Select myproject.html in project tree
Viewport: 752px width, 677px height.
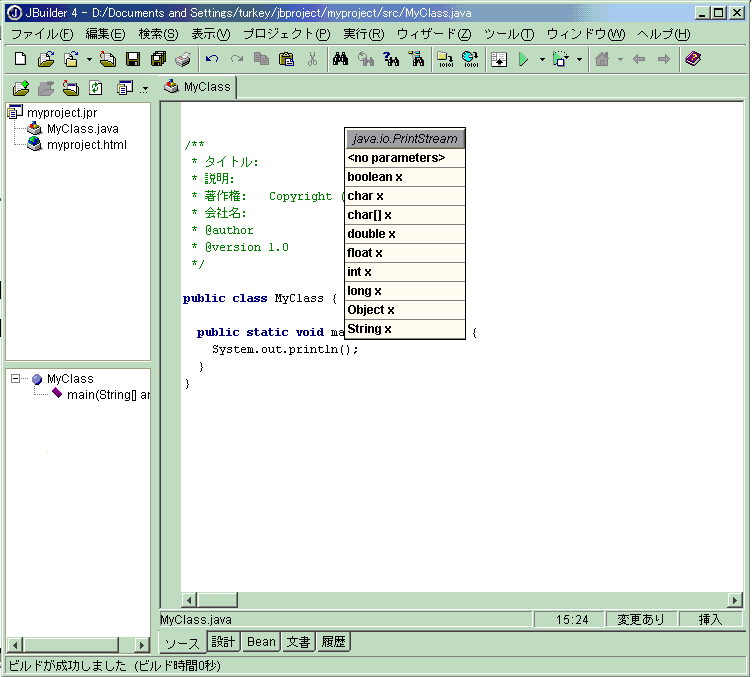click(x=86, y=145)
